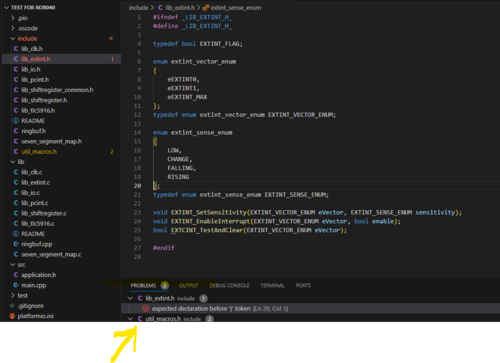Open lib_clk.h in include folder
500x363 pixels.
coord(32,49)
